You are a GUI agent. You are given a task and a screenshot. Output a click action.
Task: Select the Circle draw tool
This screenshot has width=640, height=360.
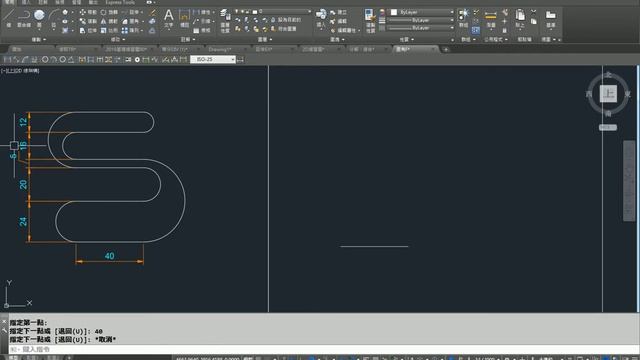(x=39, y=18)
